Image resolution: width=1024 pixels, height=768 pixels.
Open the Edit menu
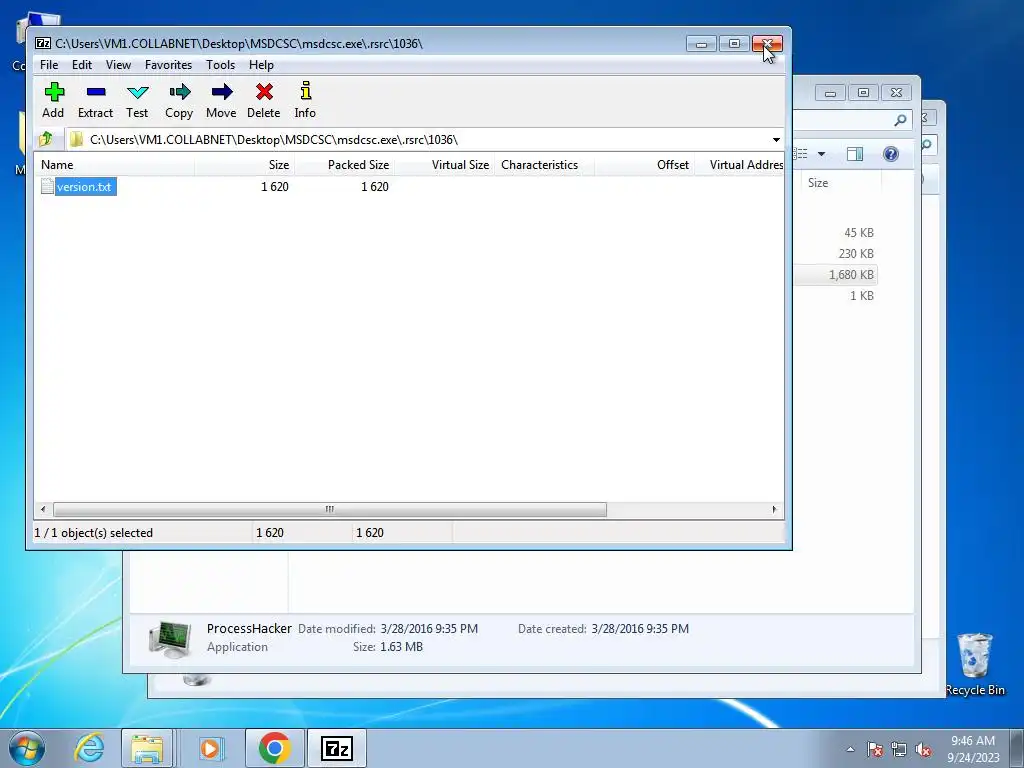click(82, 65)
